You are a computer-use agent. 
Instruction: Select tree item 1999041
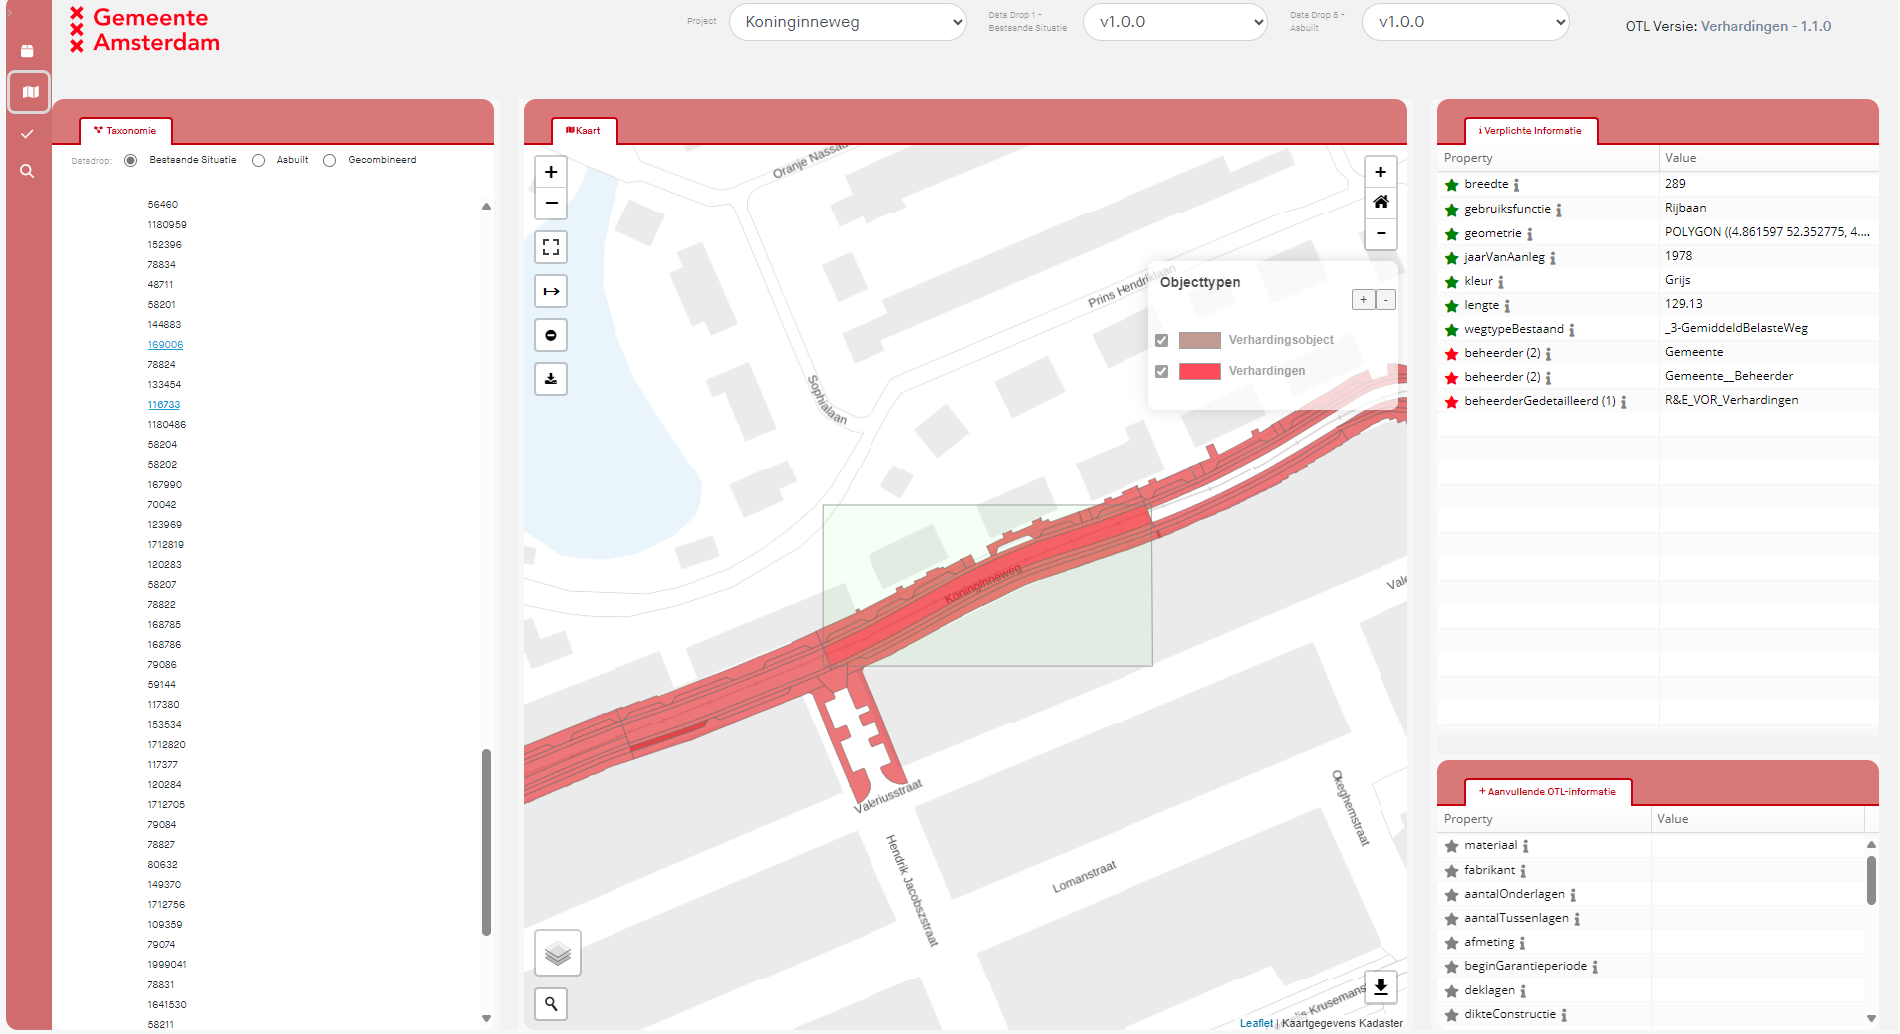(167, 965)
